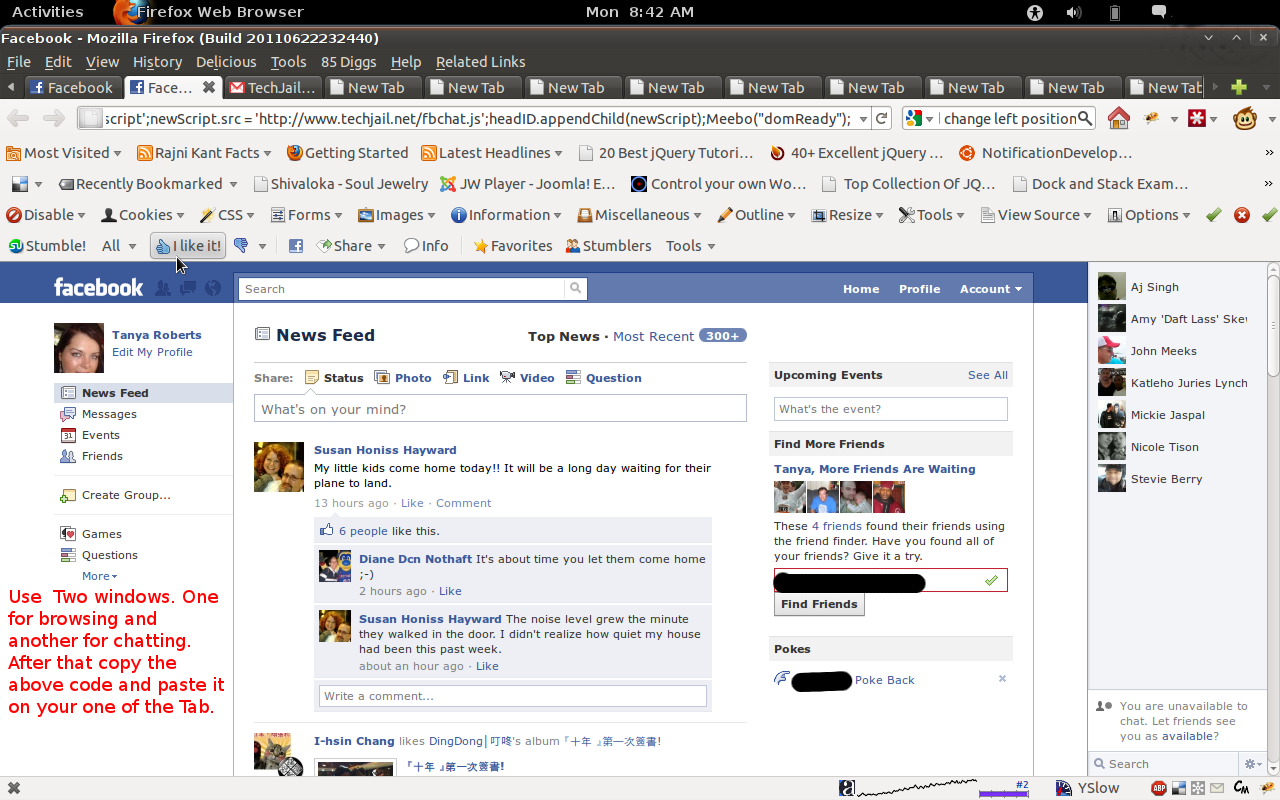Click the available link in chat panel

tap(1186, 736)
